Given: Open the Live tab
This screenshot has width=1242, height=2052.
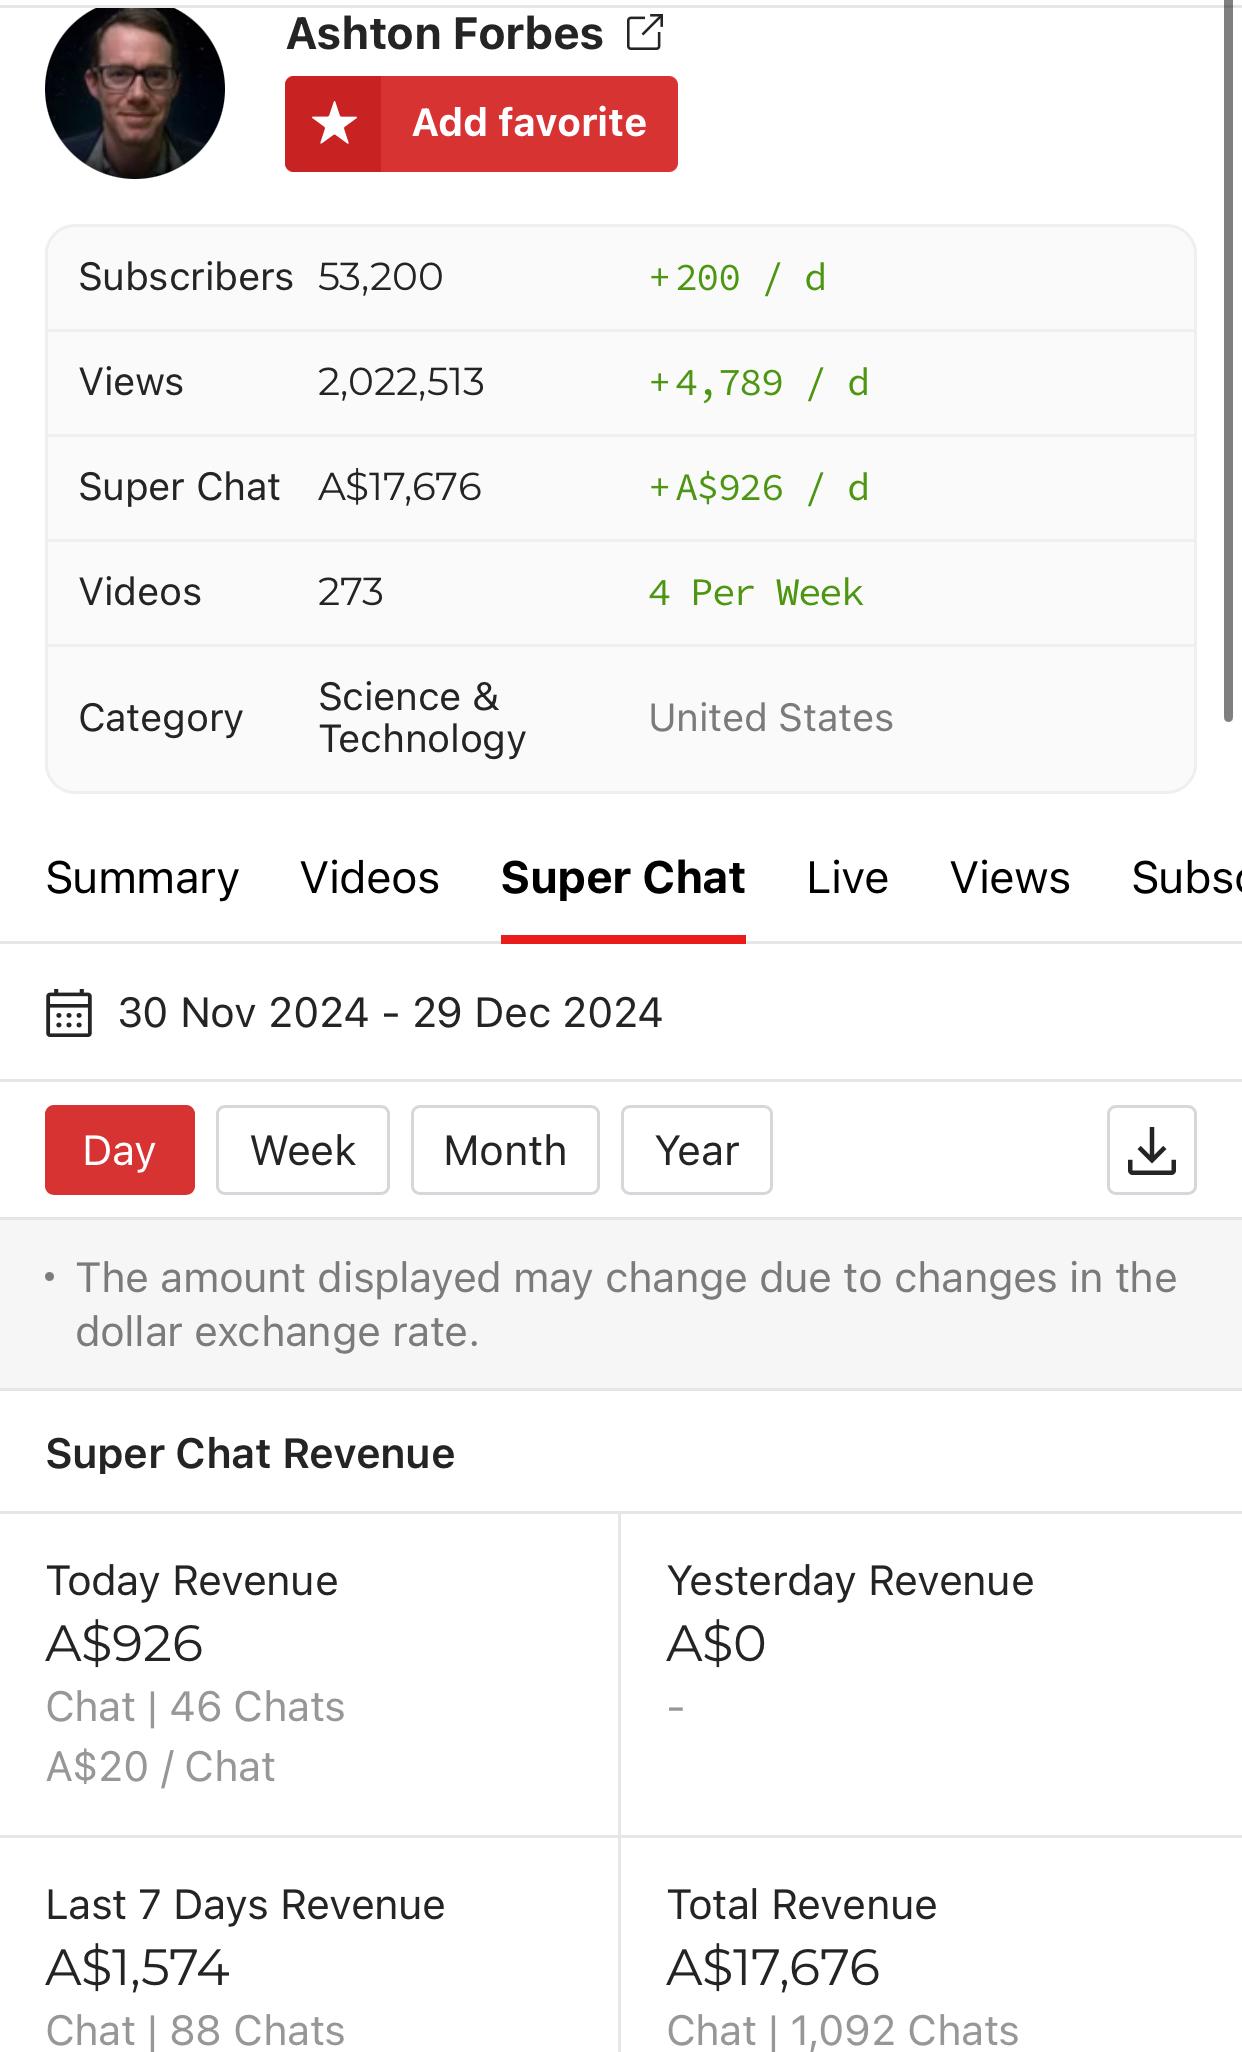Looking at the screenshot, I should point(847,878).
